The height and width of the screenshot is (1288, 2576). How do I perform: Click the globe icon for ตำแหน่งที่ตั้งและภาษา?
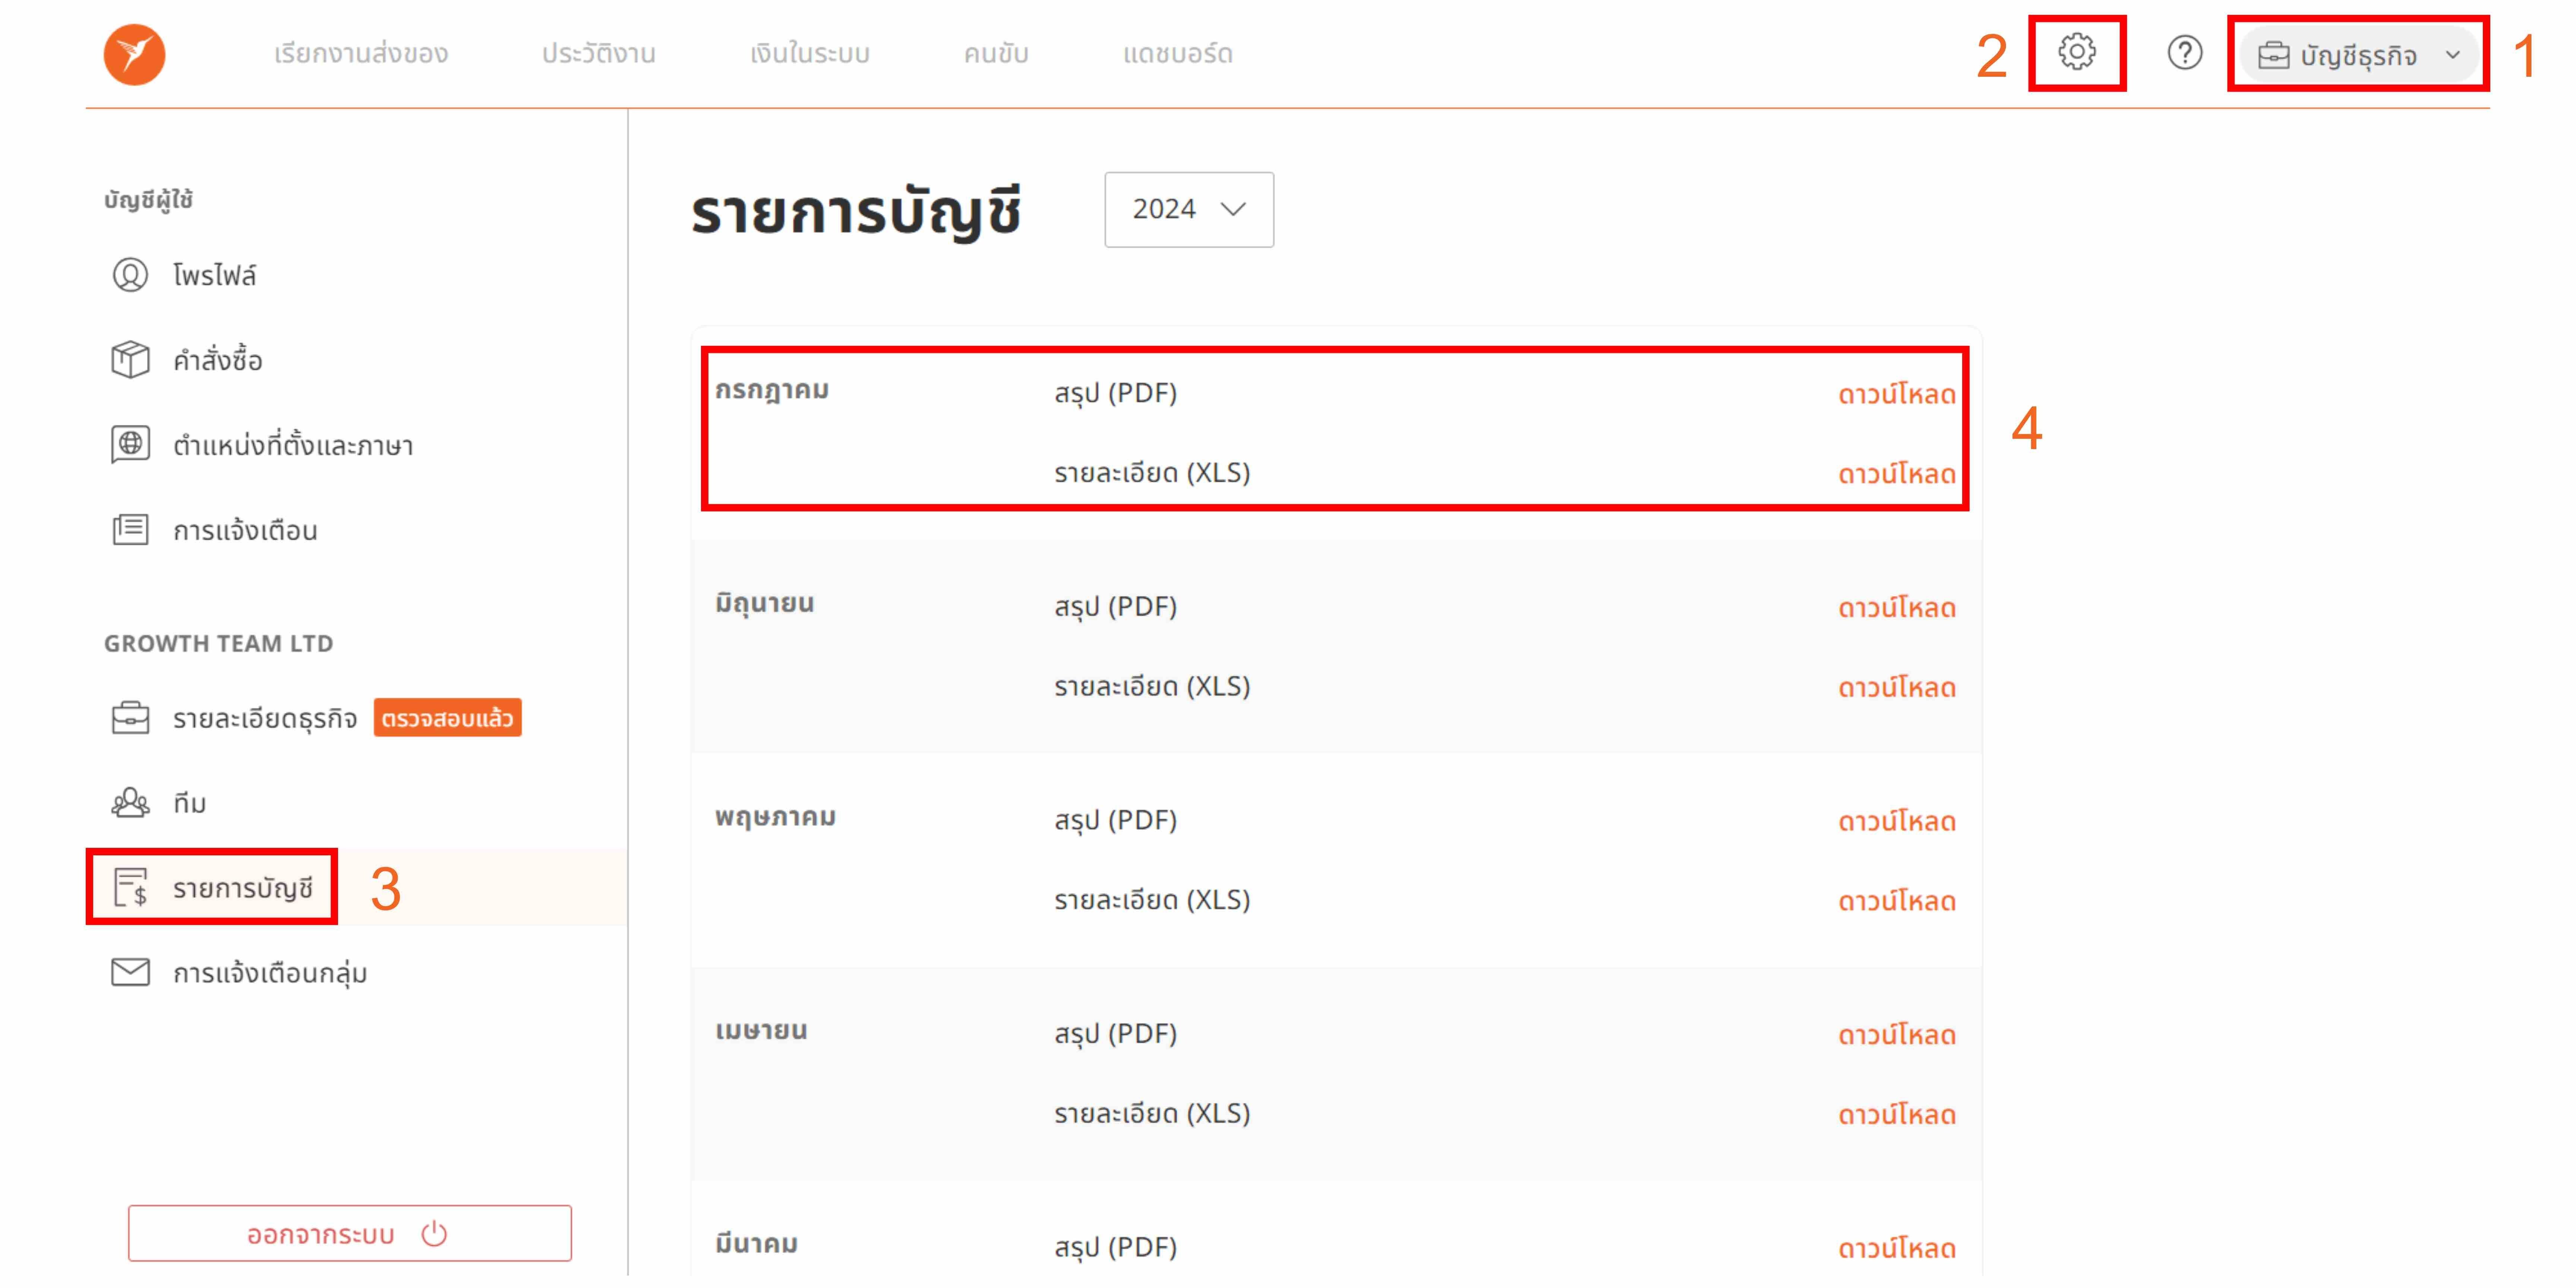[130, 444]
